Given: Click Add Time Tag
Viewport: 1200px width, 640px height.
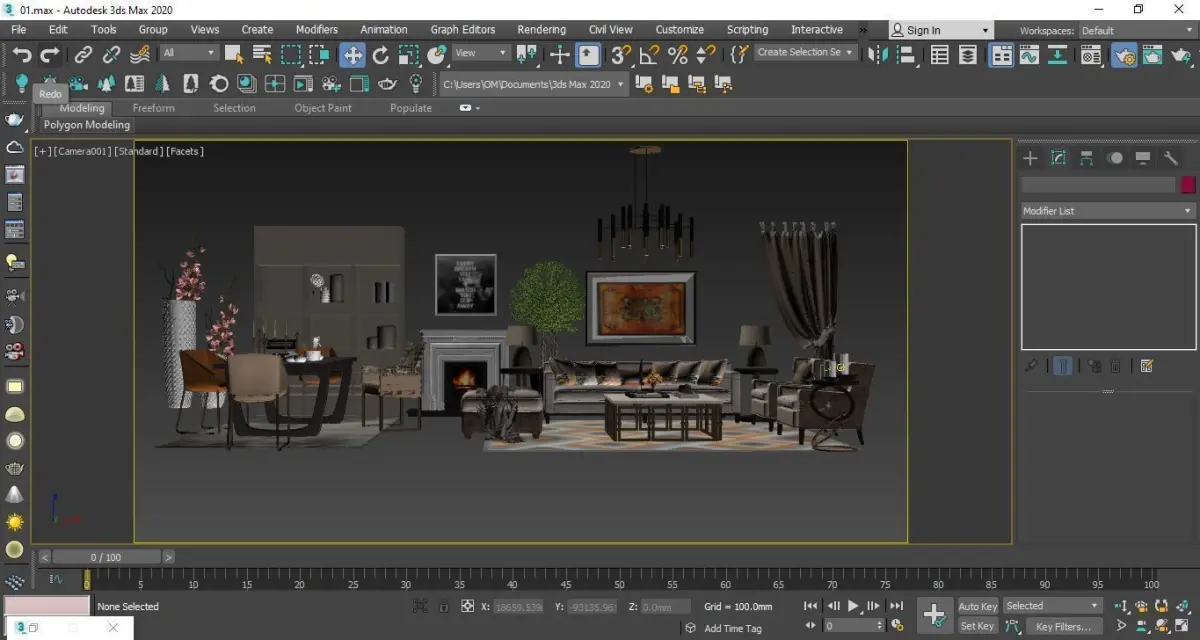Looking at the screenshot, I should [x=732, y=628].
